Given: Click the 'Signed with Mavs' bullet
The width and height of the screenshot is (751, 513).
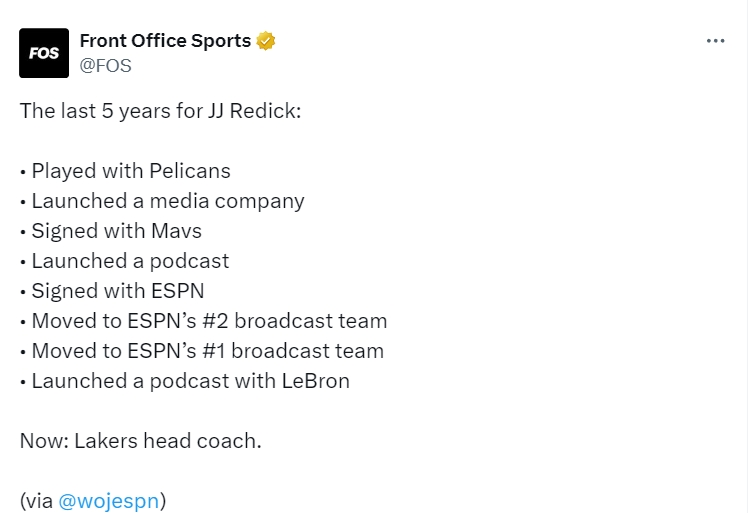Looking at the screenshot, I should pos(116,231).
